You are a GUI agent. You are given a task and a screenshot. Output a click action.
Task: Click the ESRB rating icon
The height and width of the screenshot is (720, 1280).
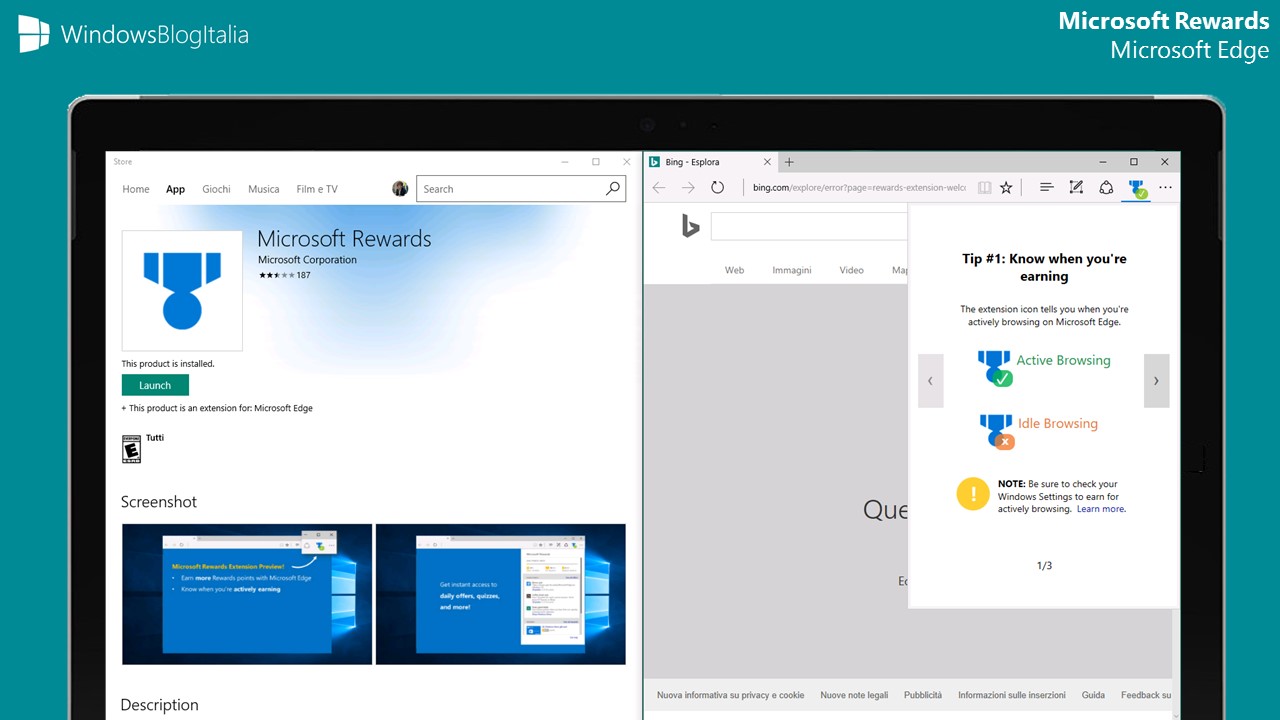pos(131,449)
